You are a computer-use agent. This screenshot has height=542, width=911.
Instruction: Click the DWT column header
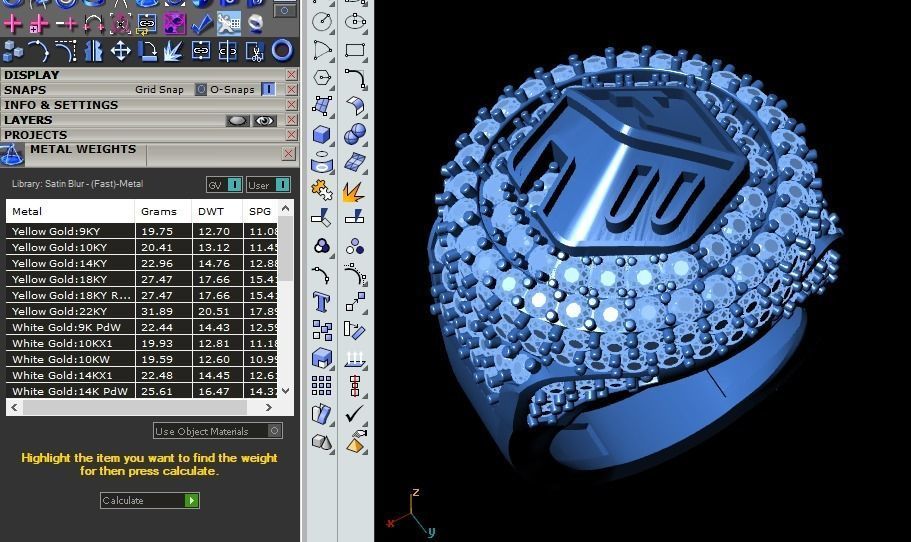pos(217,211)
